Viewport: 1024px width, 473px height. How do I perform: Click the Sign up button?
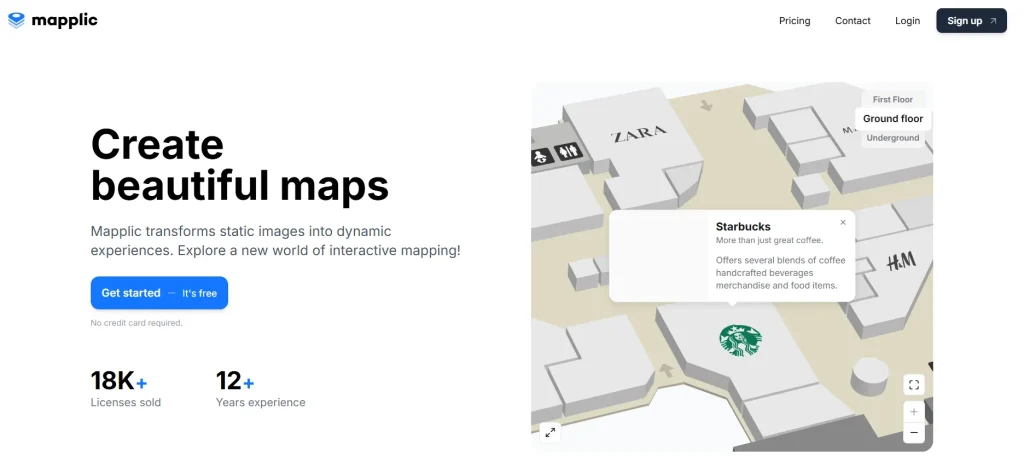[971, 21]
